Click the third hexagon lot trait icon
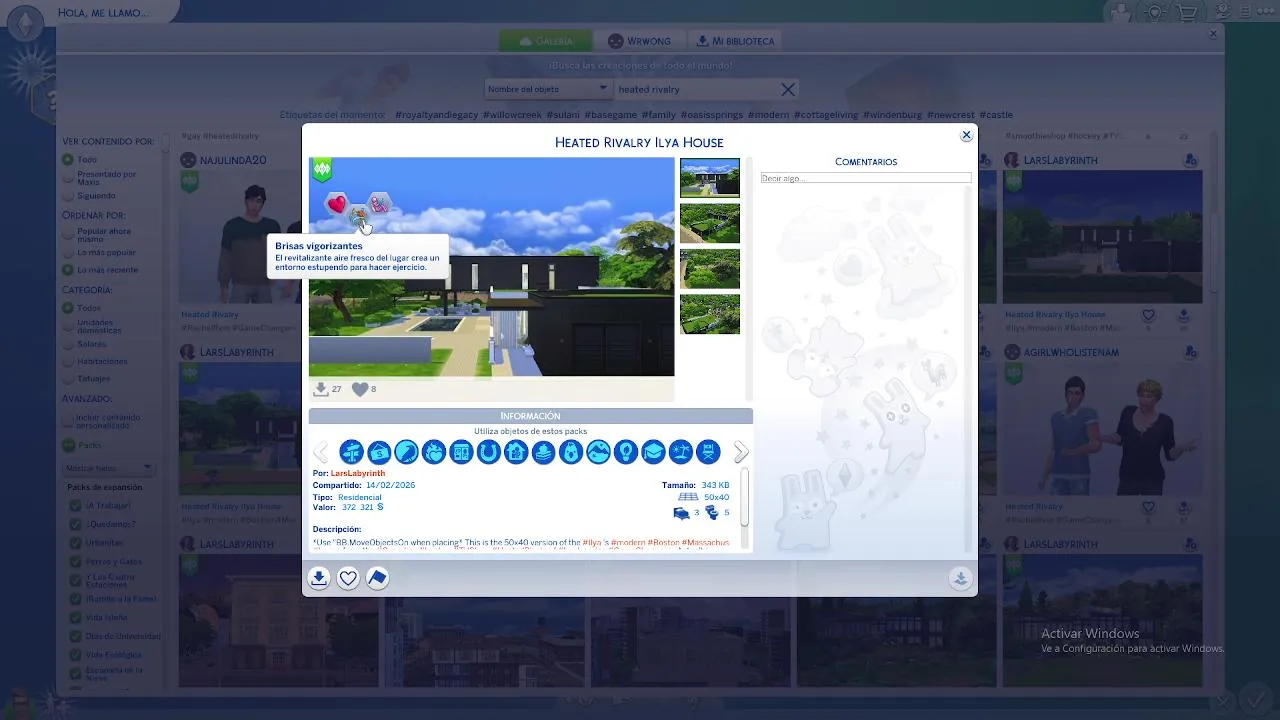This screenshot has width=1280, height=720. [379, 204]
